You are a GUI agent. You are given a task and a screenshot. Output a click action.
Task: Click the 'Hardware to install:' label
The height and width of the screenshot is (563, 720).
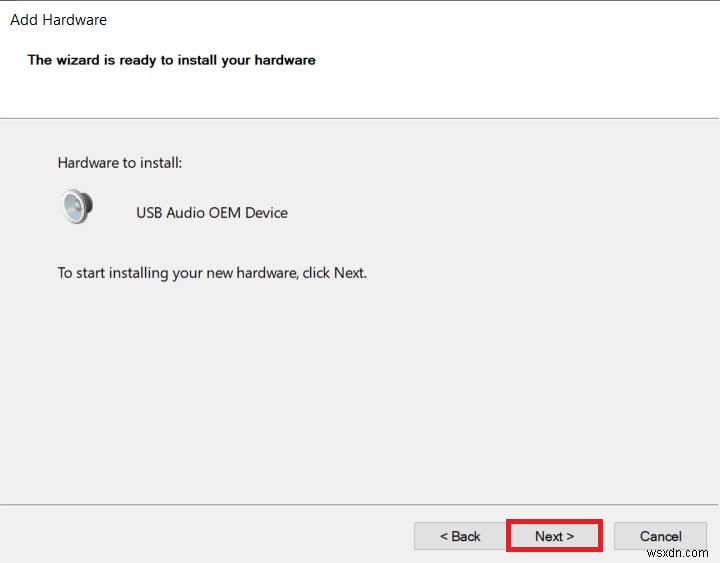(x=120, y=163)
